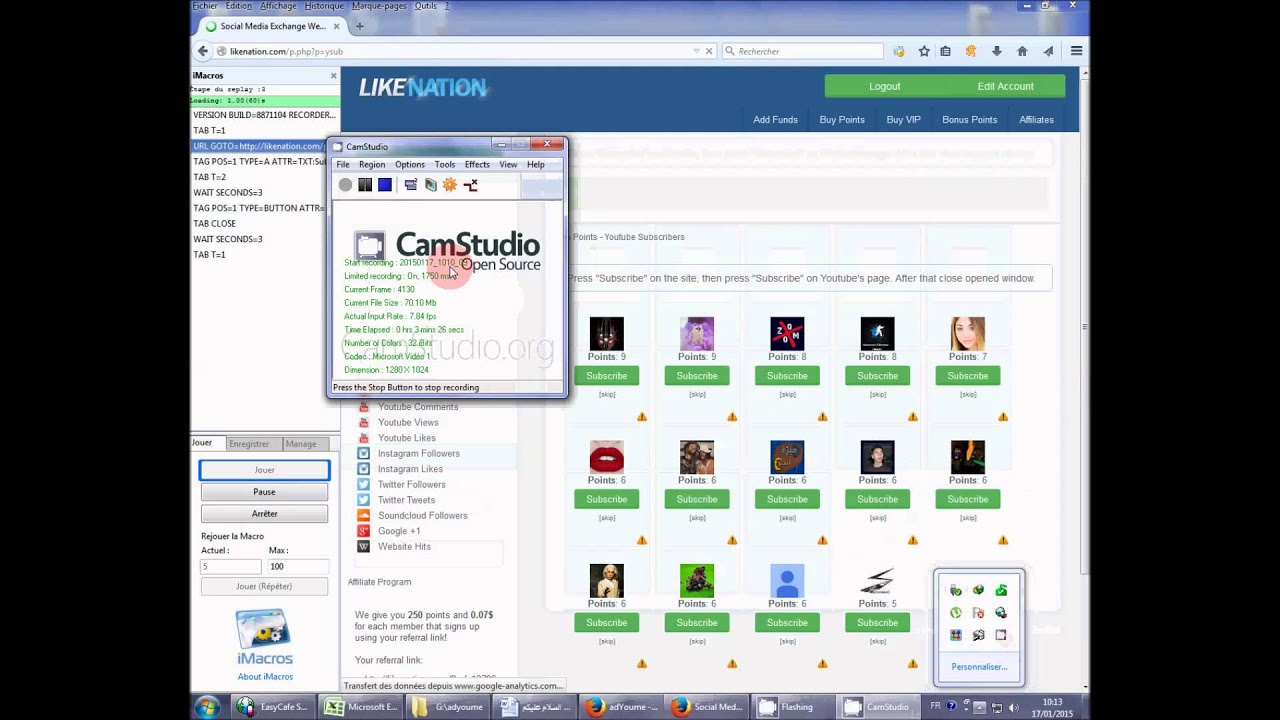Screen dimensions: 1280x720
Task: Open About iMacros link
Action: pyautogui.click(x=265, y=677)
